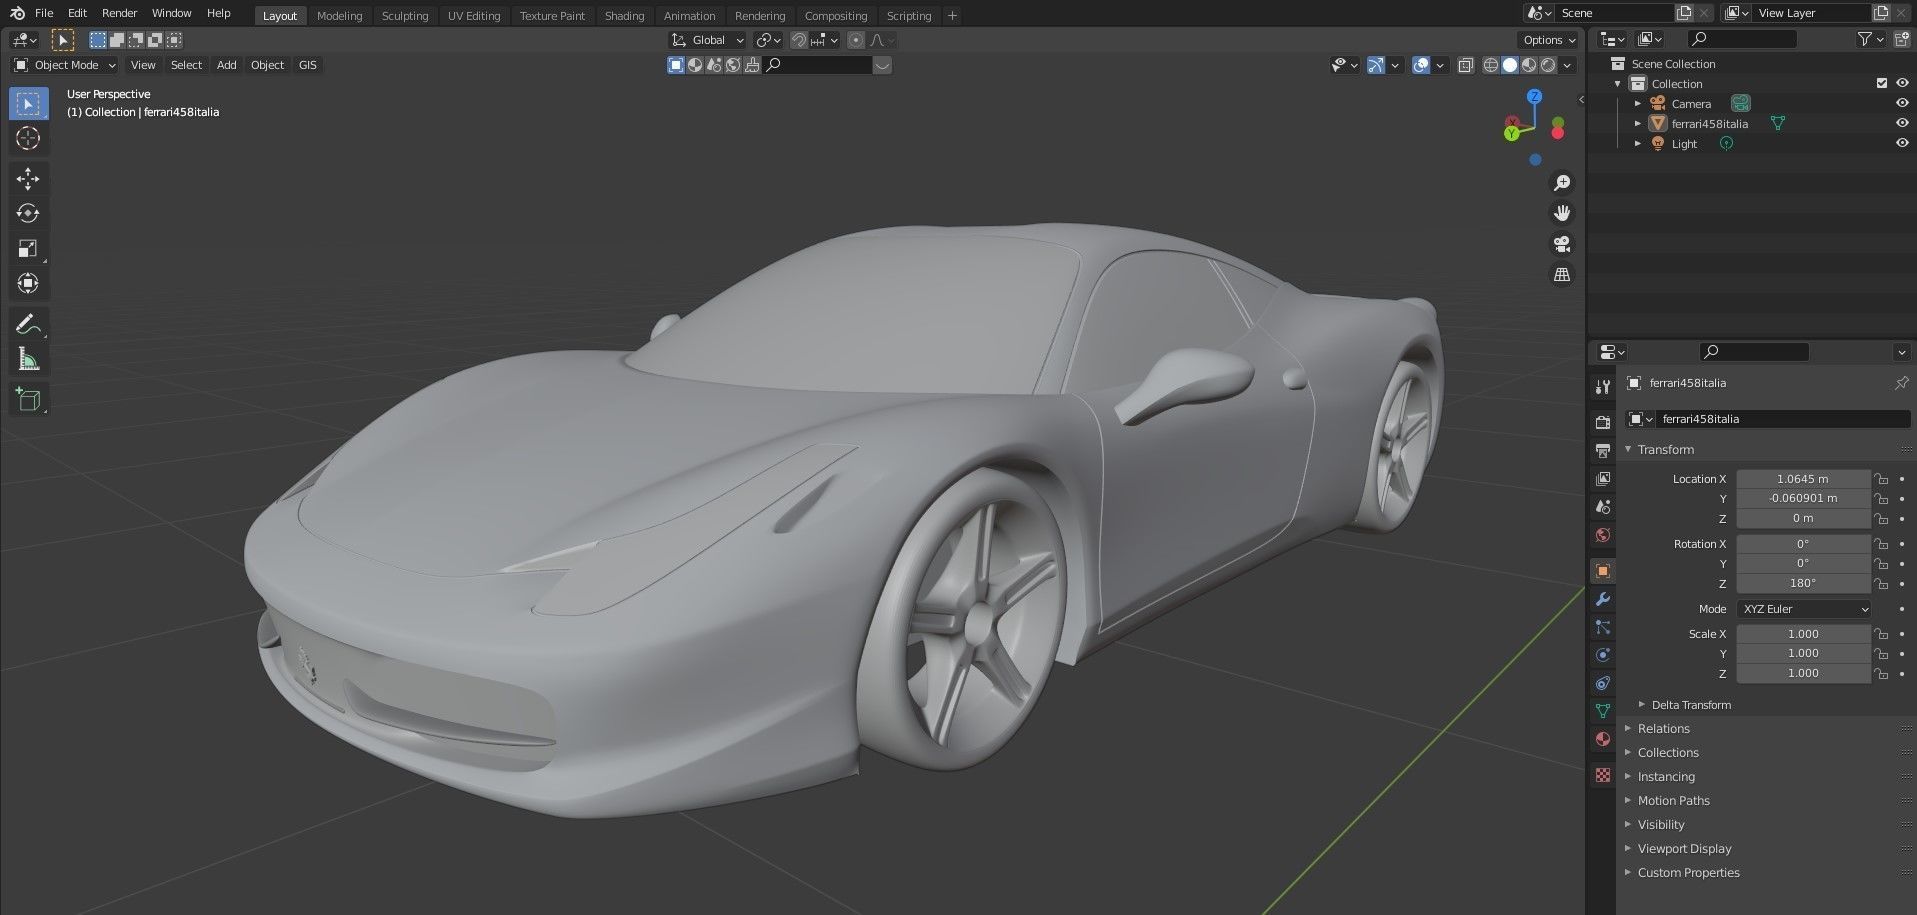This screenshot has width=1917, height=915.
Task: Open the Render menu
Action: (119, 13)
